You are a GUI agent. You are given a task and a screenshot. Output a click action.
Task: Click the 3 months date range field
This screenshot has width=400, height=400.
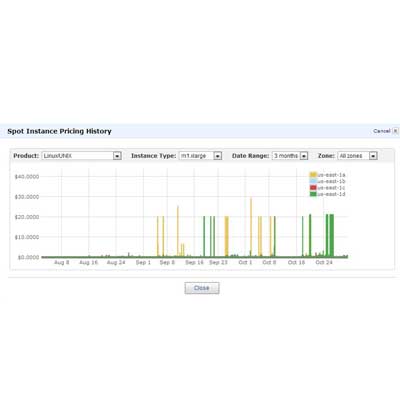coord(286,156)
